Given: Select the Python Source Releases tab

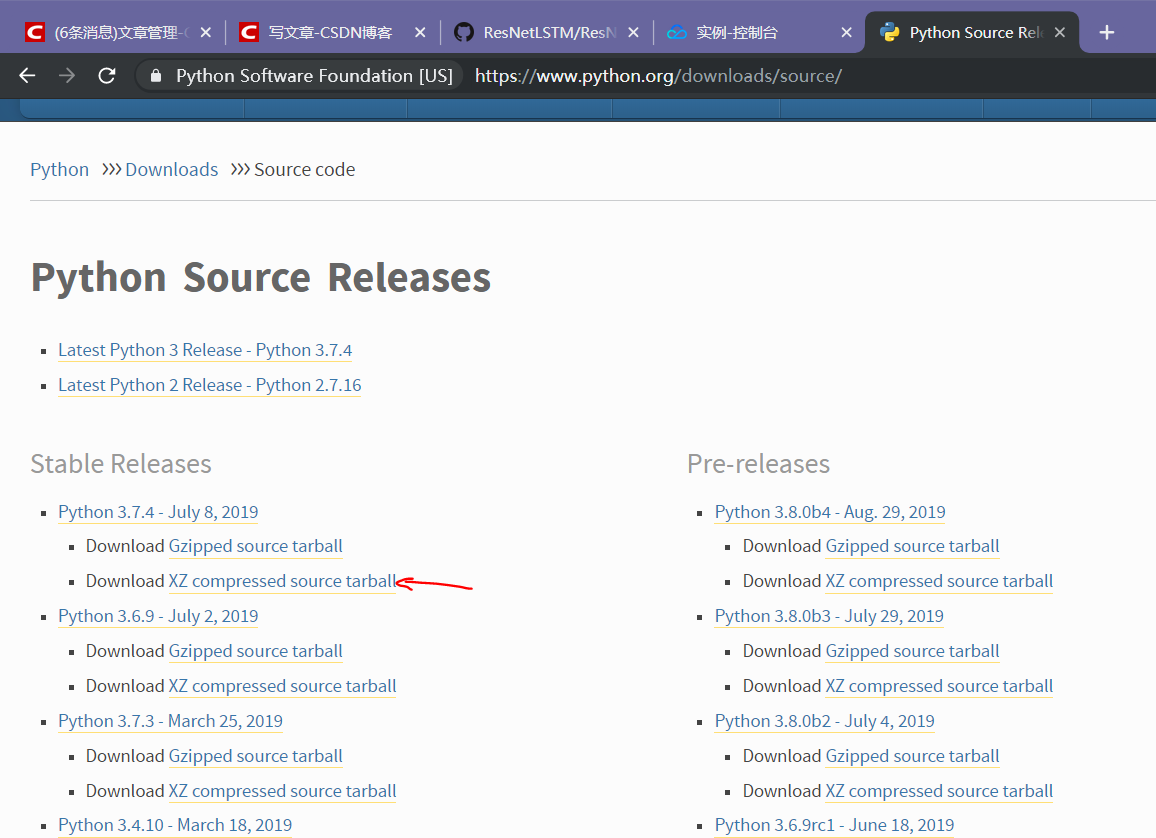Looking at the screenshot, I should 972,32.
